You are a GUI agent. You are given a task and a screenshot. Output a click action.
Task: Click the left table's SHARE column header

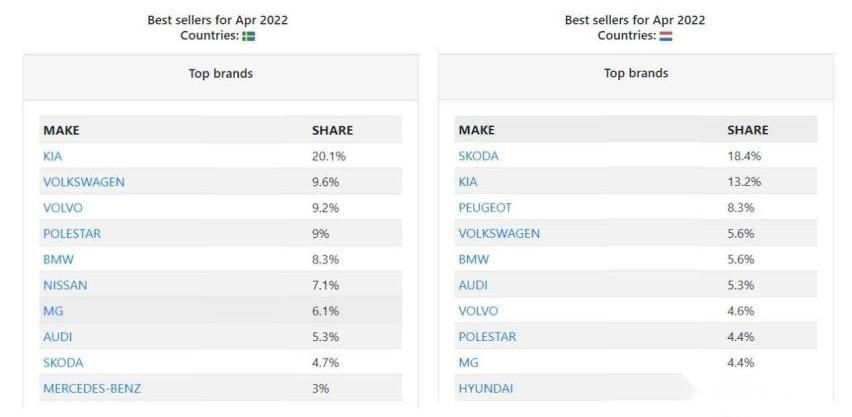click(x=332, y=130)
